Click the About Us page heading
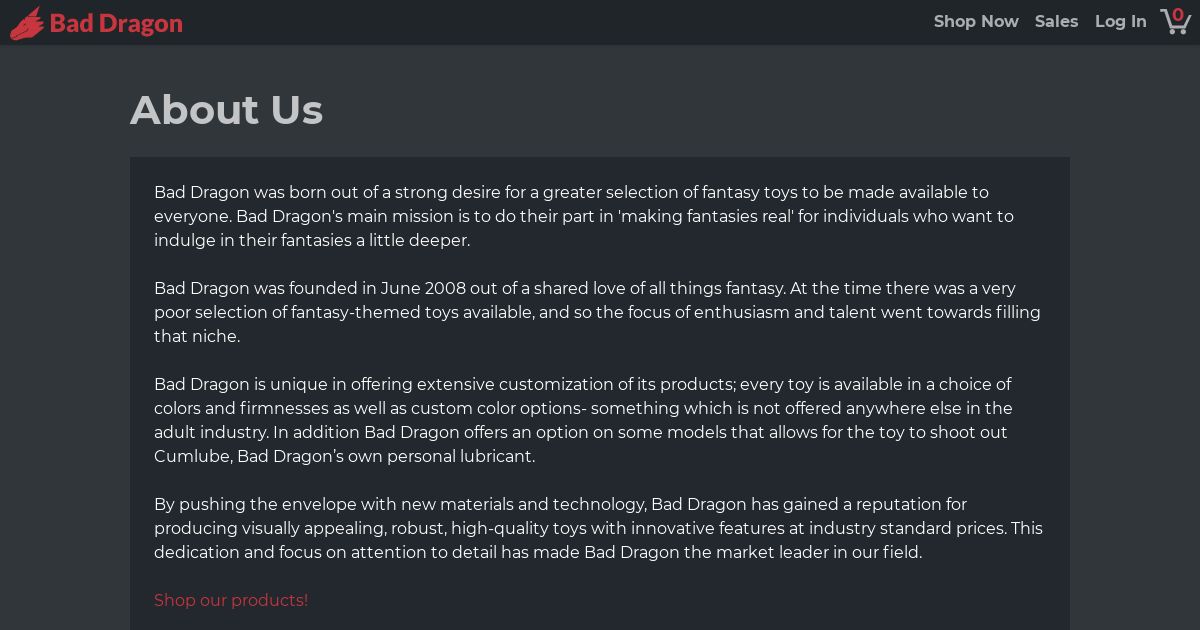This screenshot has width=1200, height=630. click(226, 110)
